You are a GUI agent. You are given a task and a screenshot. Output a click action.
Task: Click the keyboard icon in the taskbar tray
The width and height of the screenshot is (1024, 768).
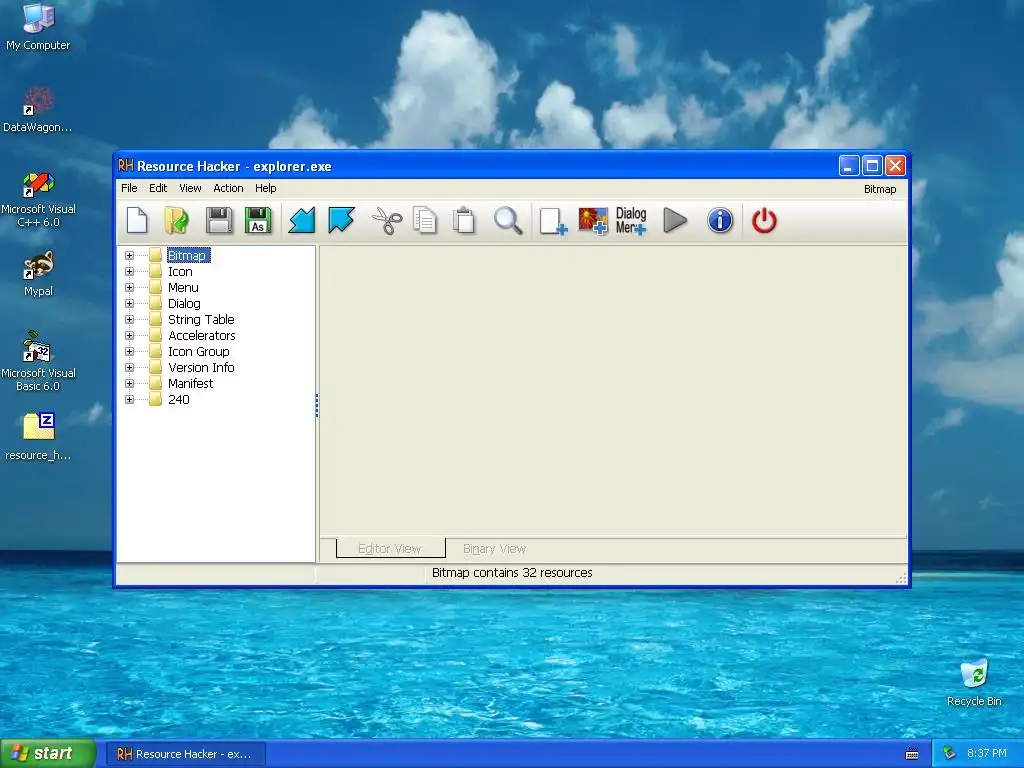tap(912, 754)
